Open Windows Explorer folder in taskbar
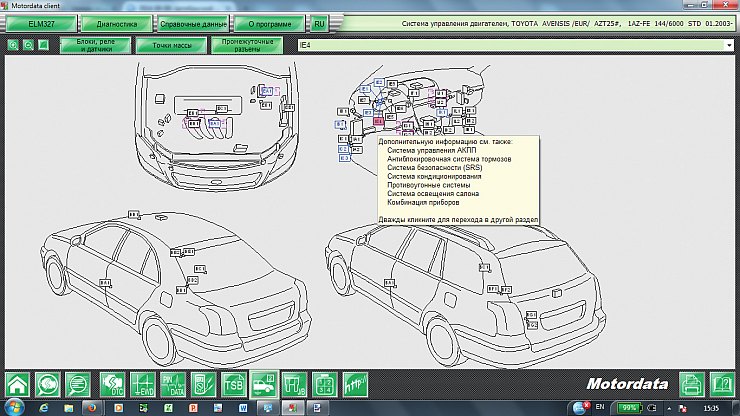Image resolution: width=740 pixels, height=416 pixels. click(x=69, y=408)
